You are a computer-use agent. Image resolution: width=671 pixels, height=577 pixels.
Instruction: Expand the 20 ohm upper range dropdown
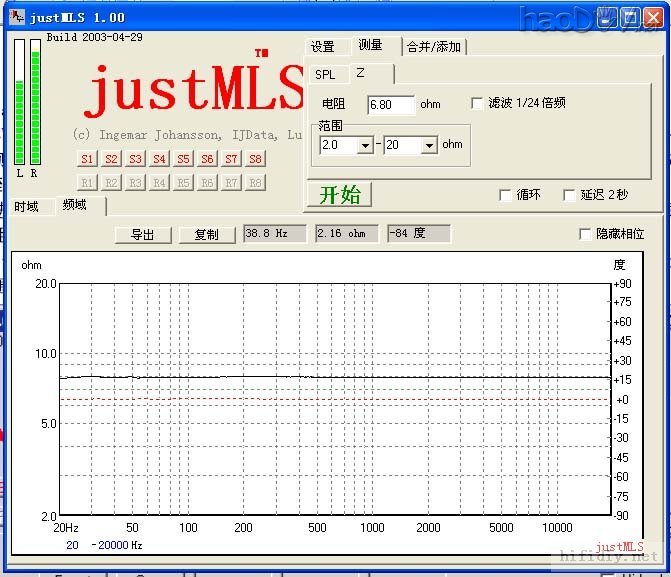point(429,145)
